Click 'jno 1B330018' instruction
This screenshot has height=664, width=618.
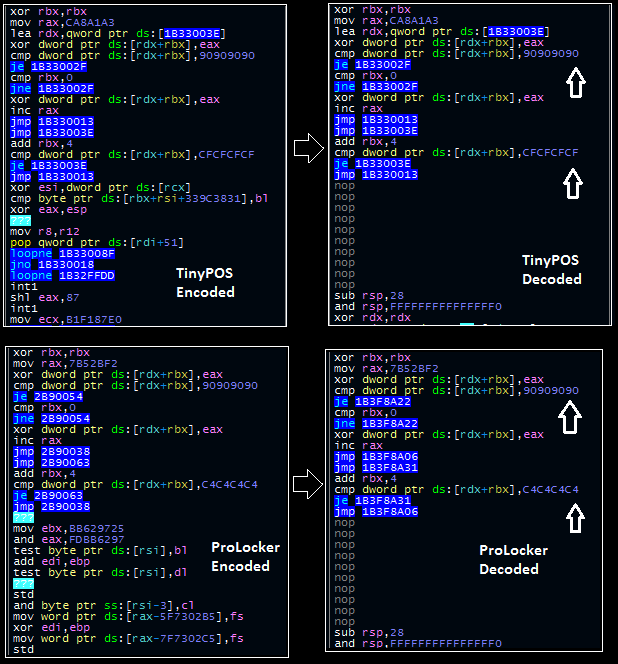pos(52,265)
